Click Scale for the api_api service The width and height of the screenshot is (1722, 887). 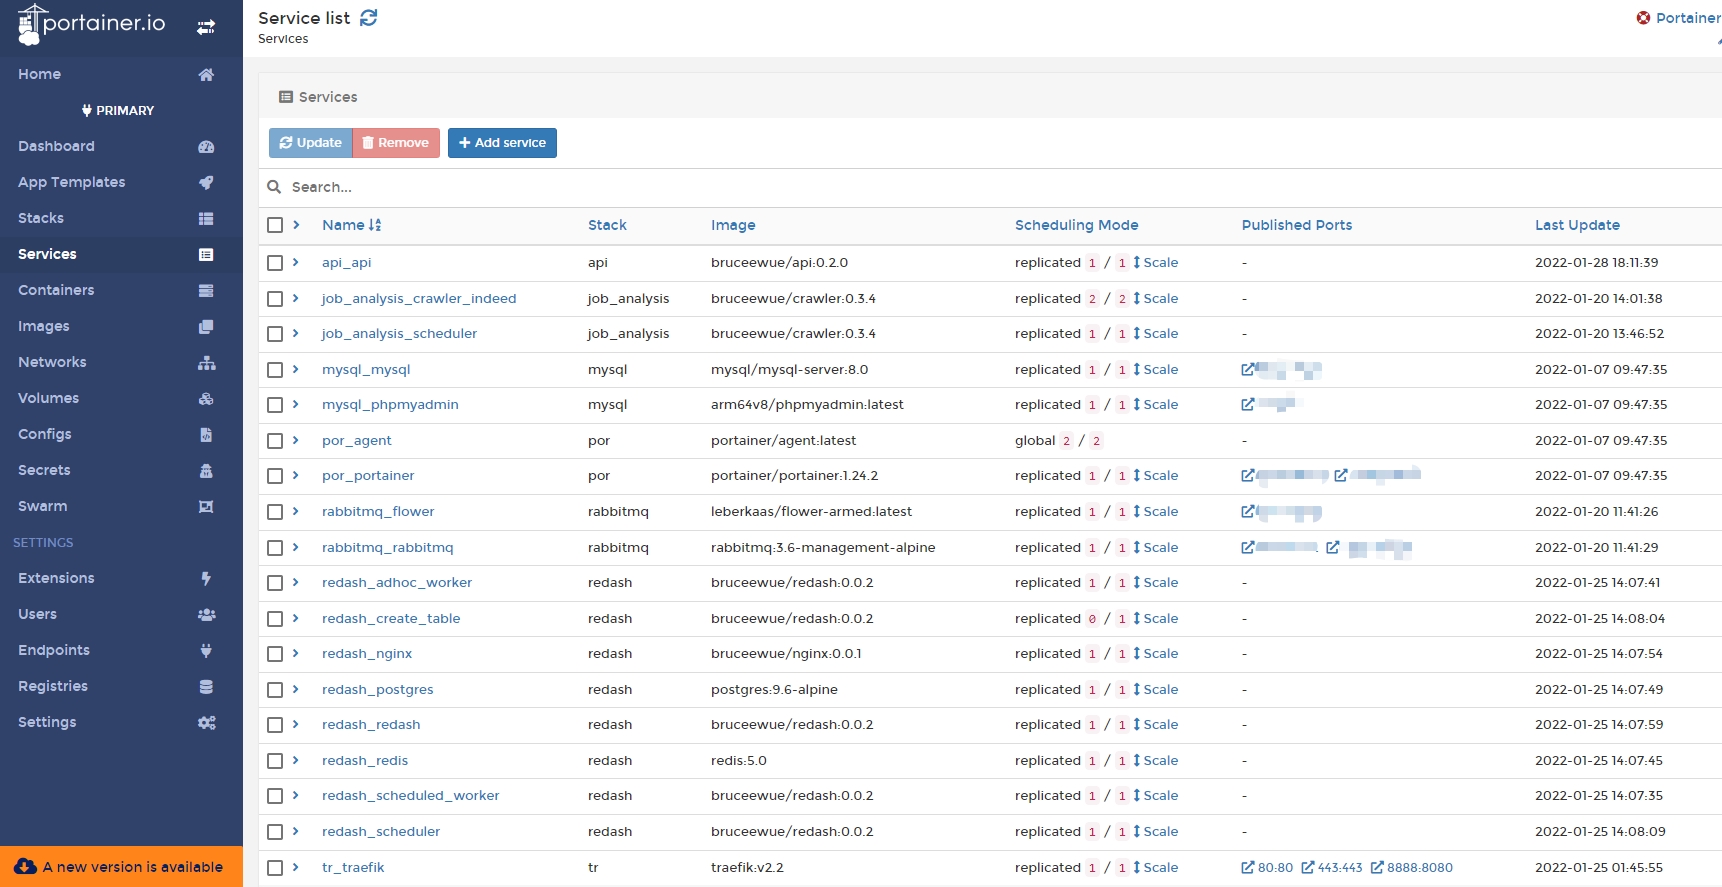tap(1155, 263)
